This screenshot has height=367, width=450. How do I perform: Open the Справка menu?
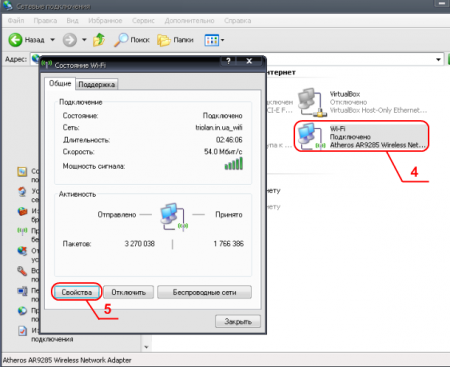tap(237, 21)
